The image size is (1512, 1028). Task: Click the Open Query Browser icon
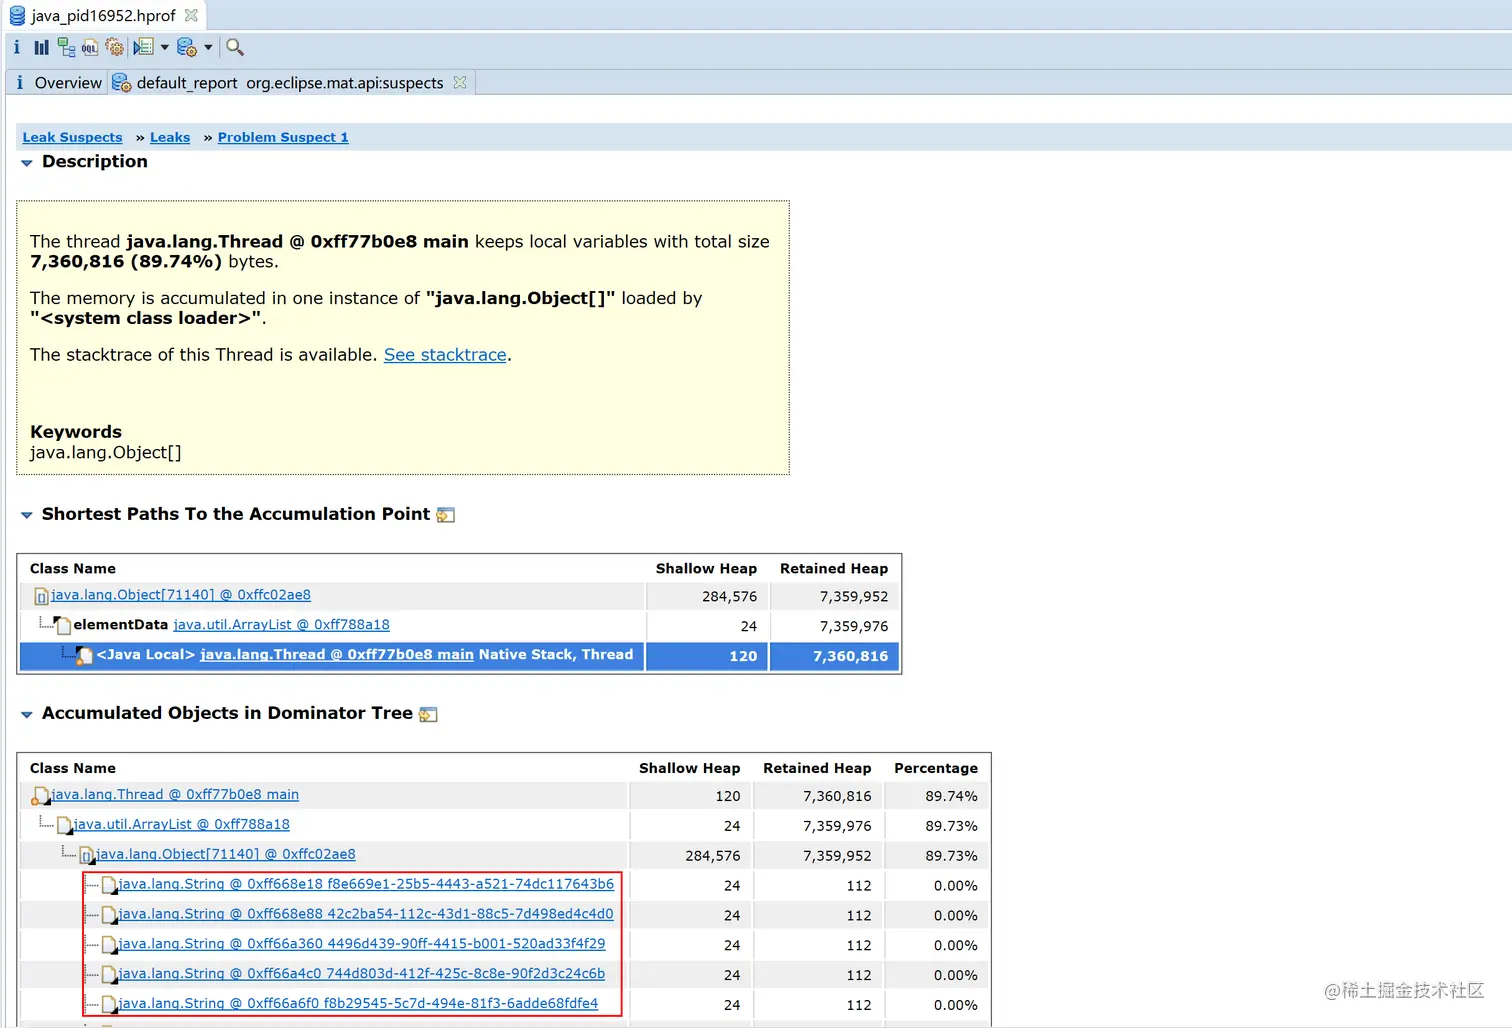click(x=187, y=47)
